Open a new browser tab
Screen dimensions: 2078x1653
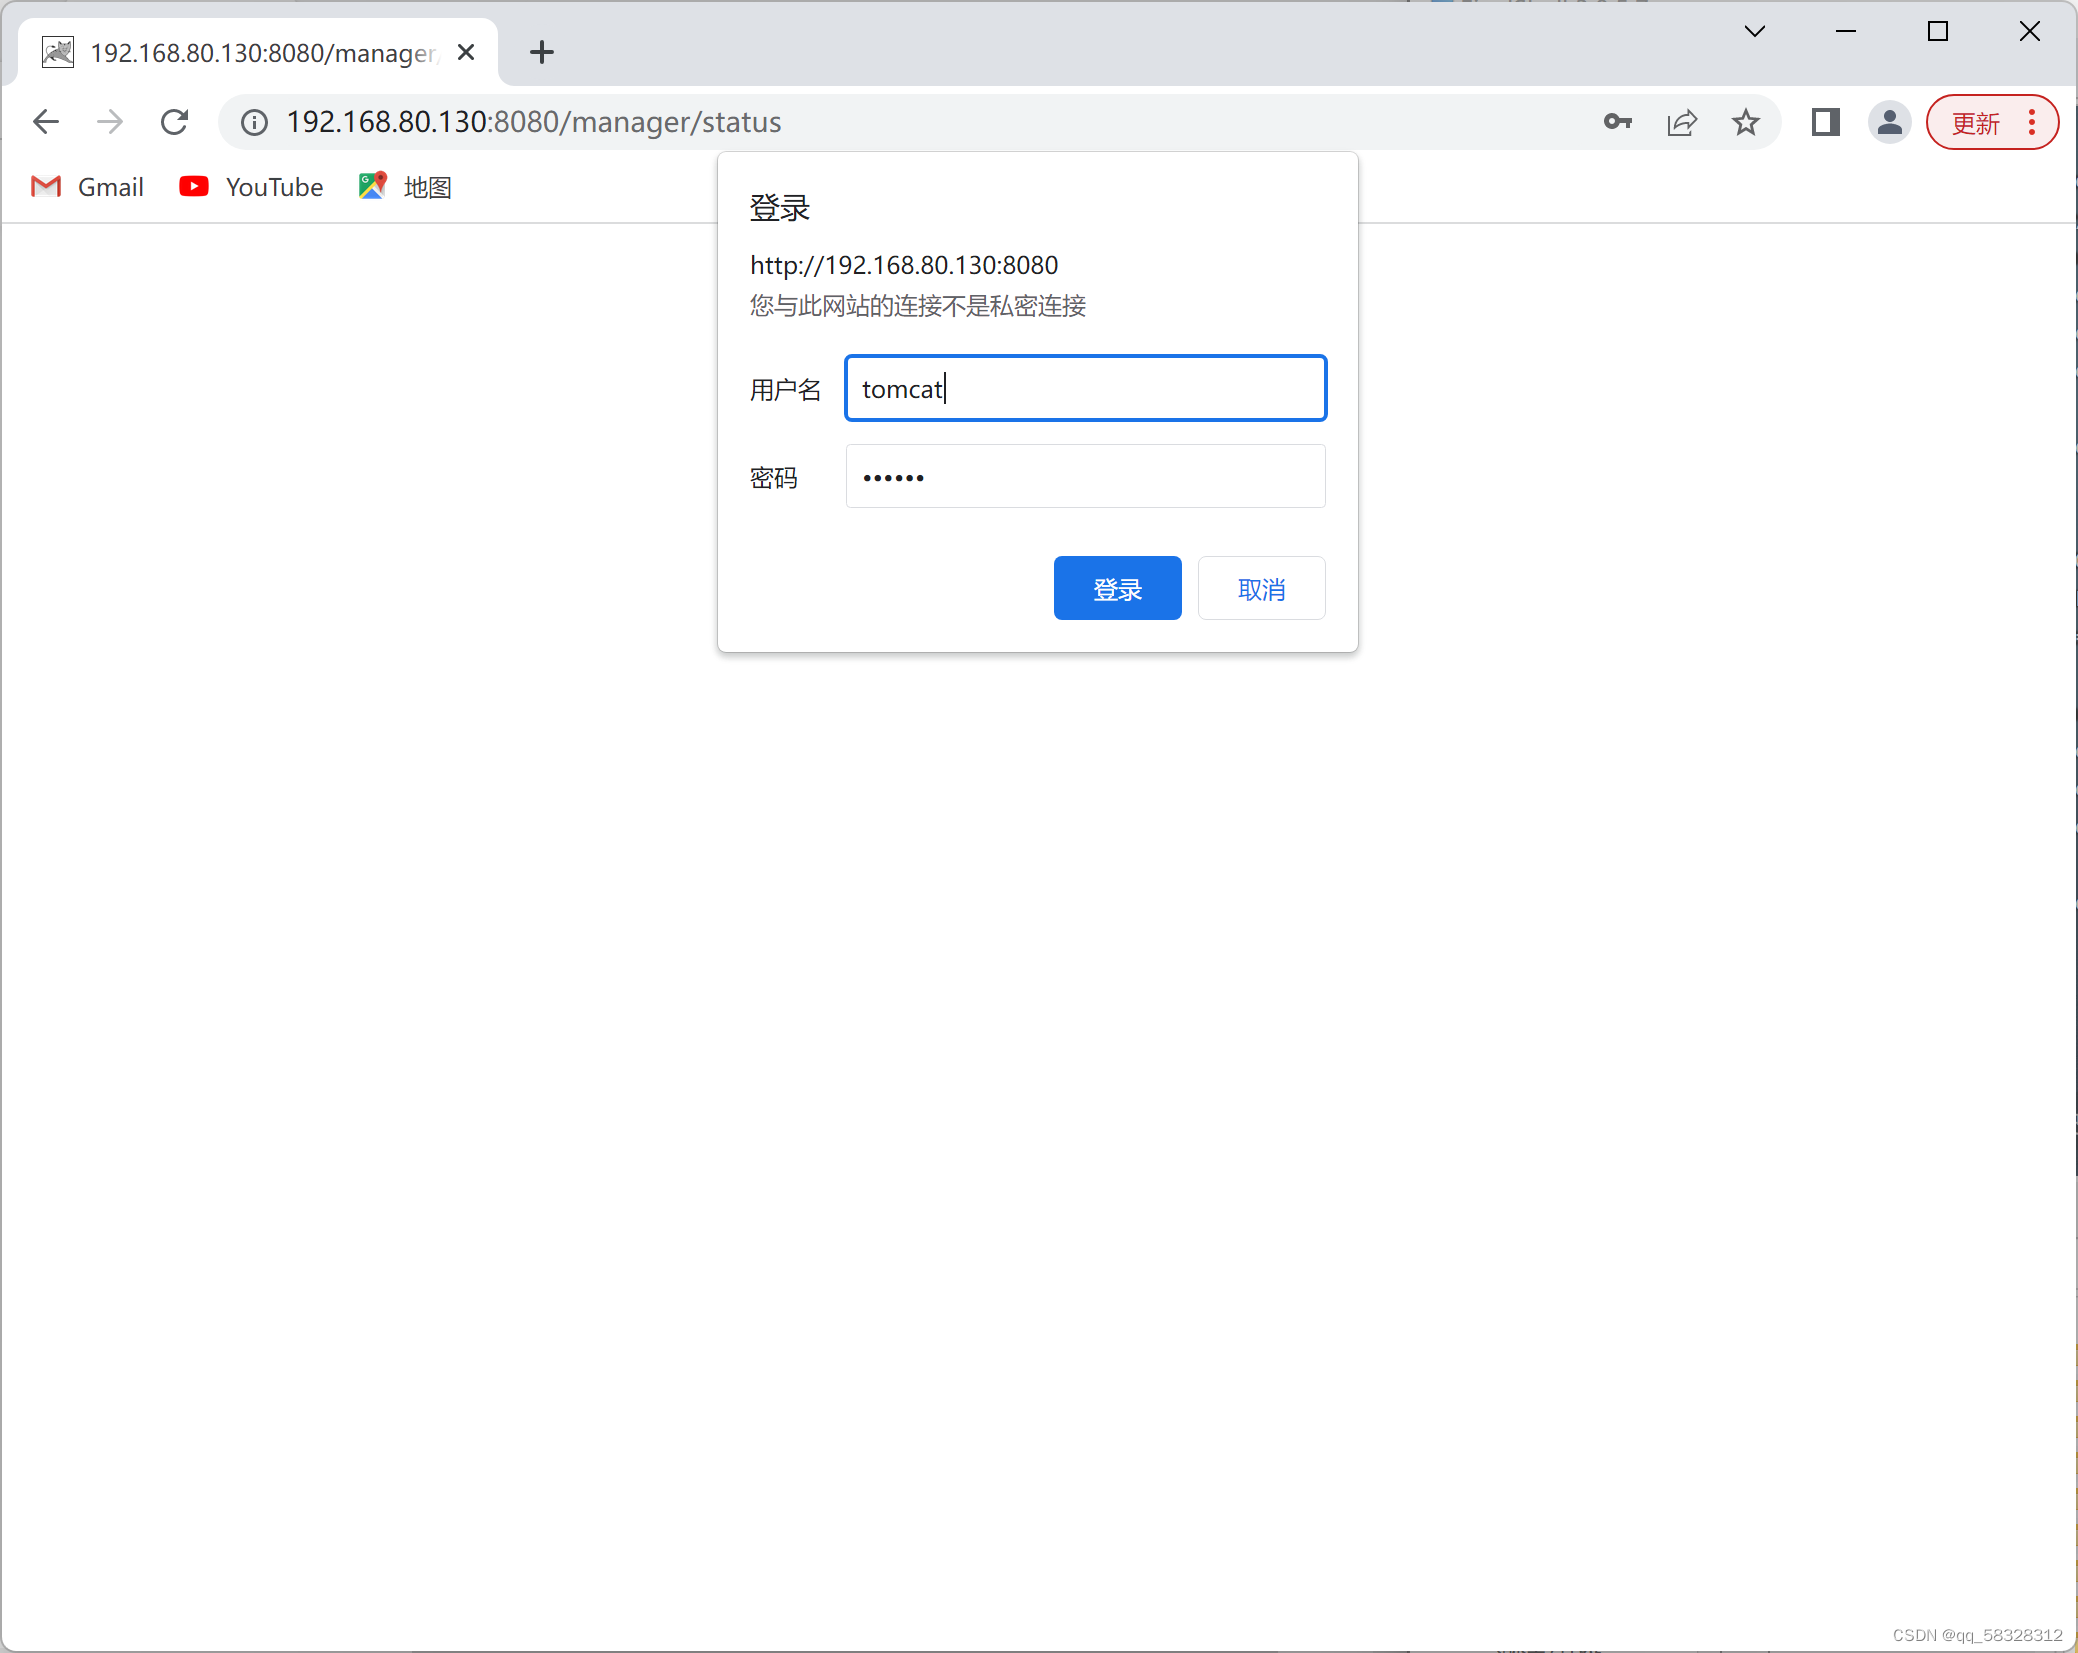[541, 52]
